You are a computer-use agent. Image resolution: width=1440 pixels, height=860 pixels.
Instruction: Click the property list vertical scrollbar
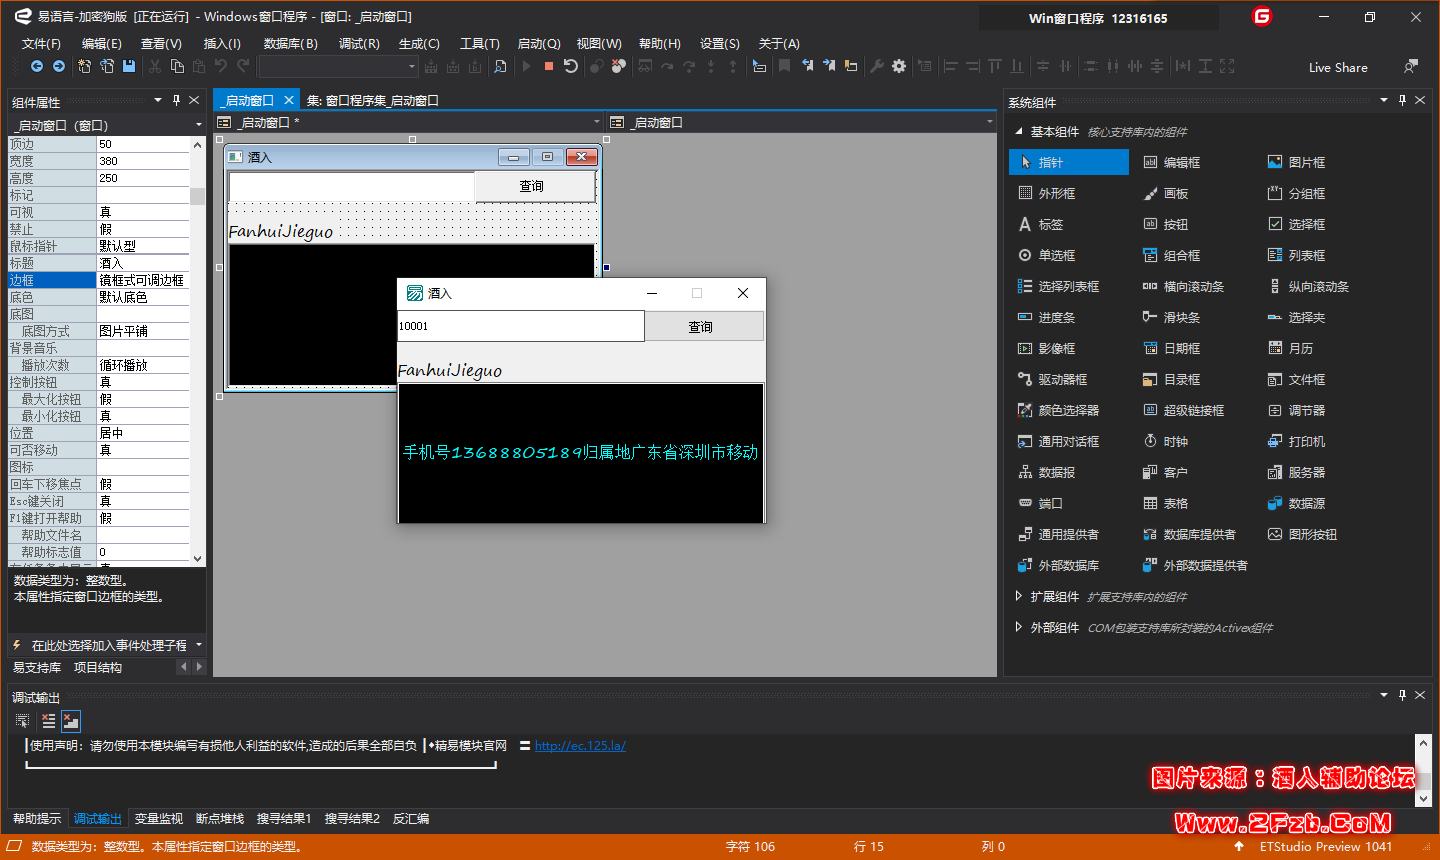[197, 350]
